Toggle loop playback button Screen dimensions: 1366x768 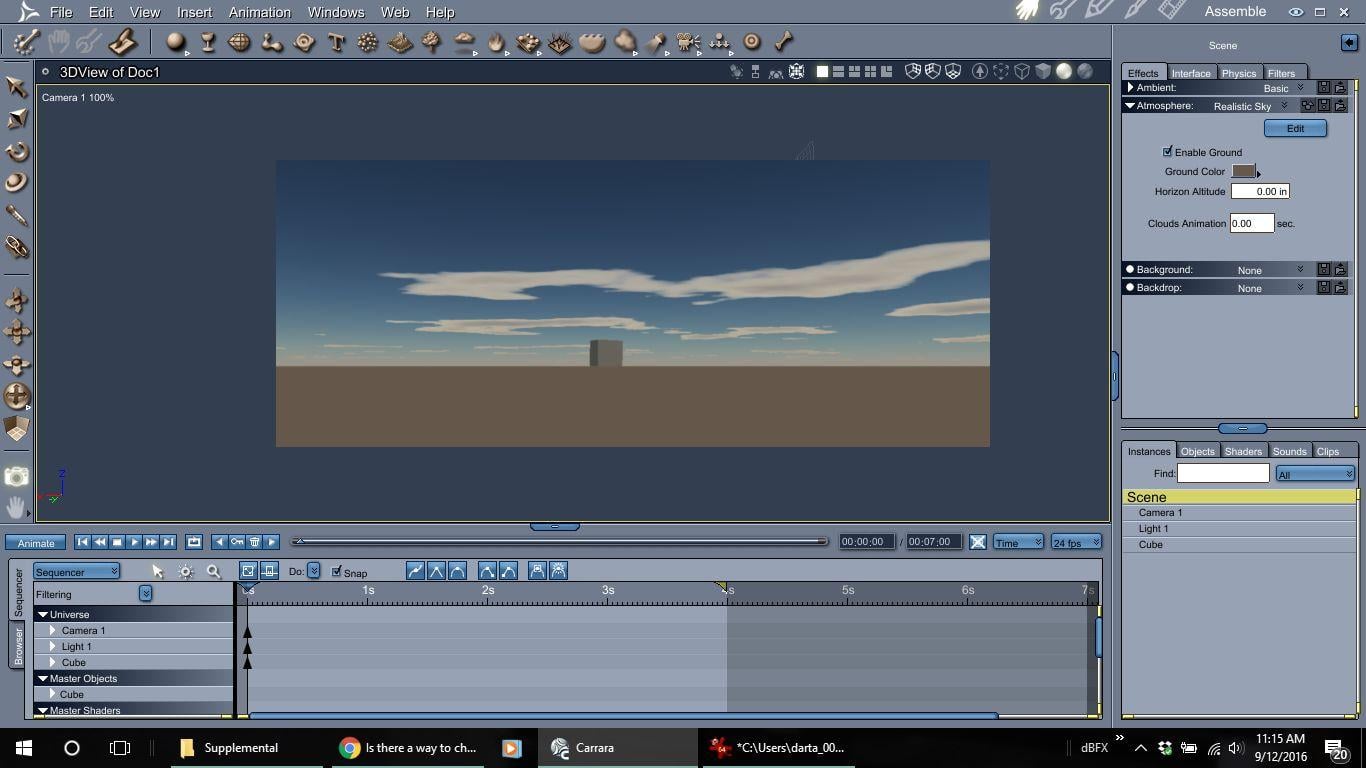coord(194,542)
